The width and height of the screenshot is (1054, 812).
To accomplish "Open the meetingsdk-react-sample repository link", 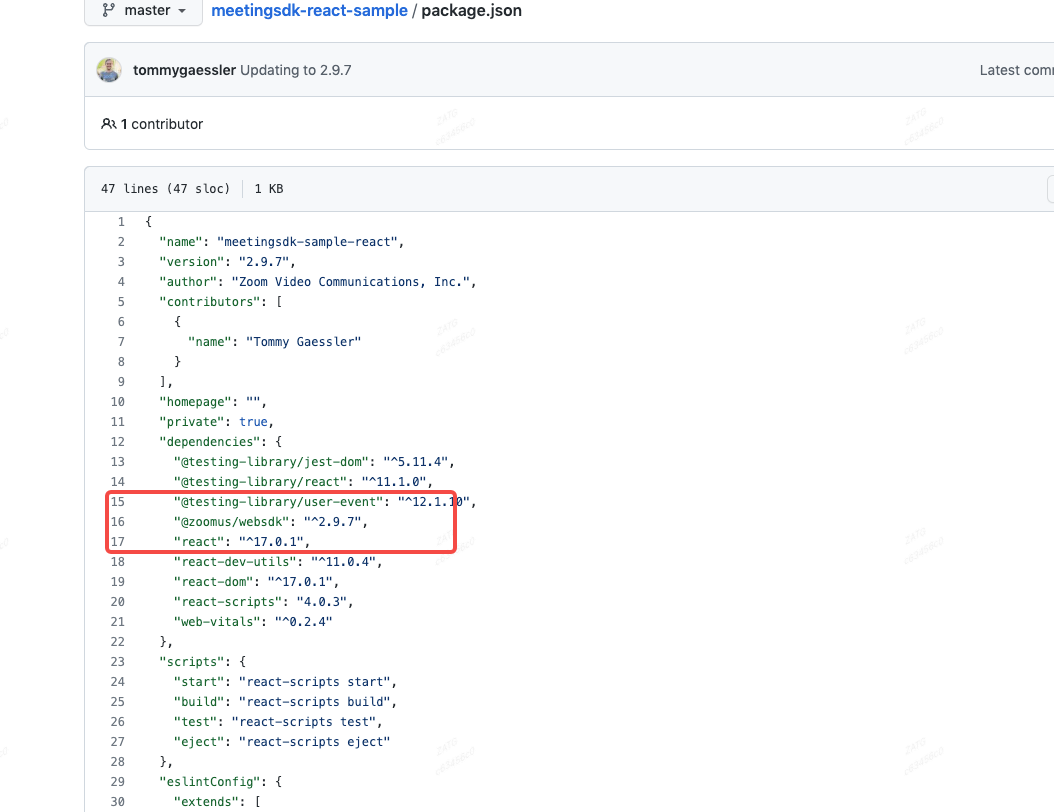I will 309,11.
